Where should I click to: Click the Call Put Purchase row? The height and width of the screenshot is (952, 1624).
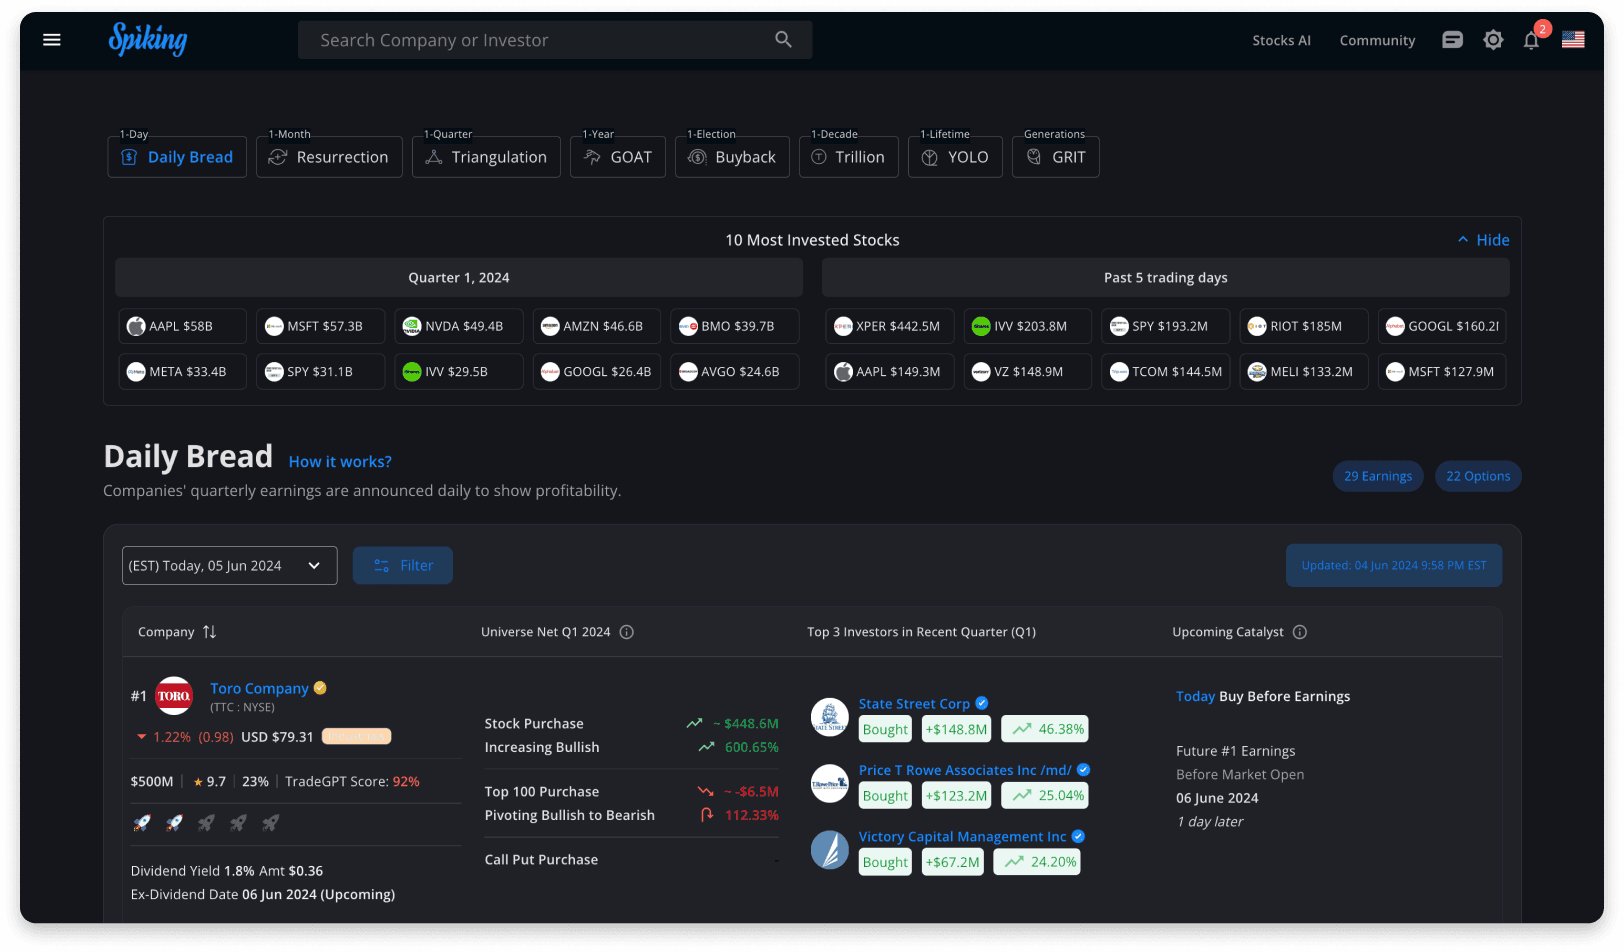[x=631, y=860]
